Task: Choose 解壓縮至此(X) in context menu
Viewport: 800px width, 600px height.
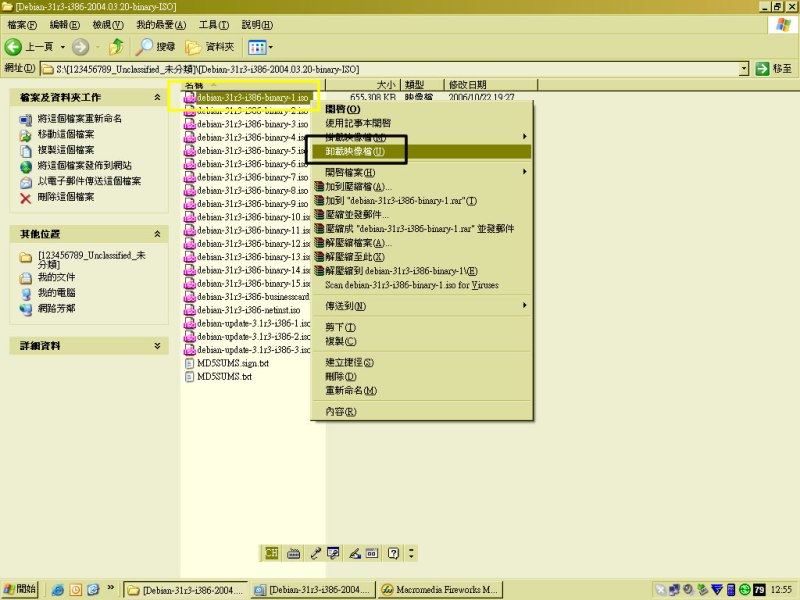Action: coord(421,257)
